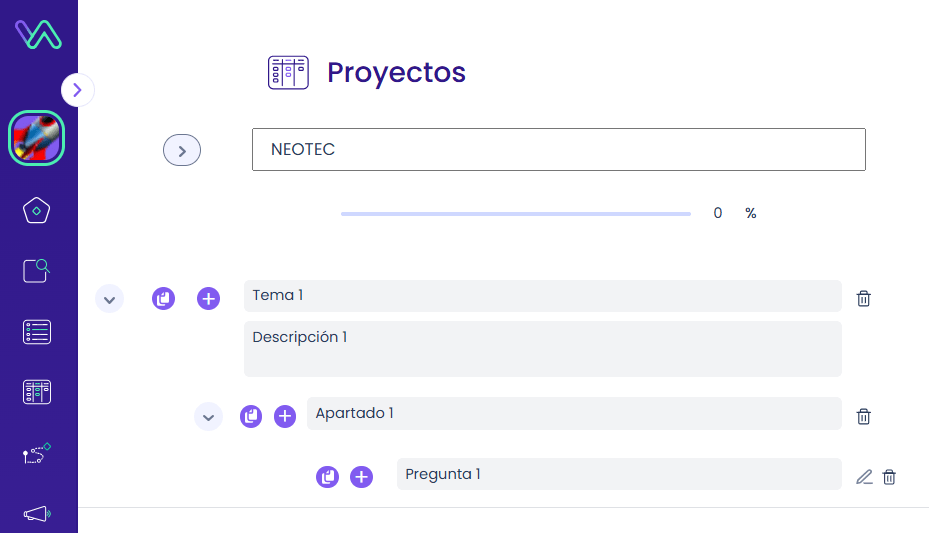This screenshot has width=929, height=533.
Task: Open the search document sidebar icon
Action: [36, 271]
